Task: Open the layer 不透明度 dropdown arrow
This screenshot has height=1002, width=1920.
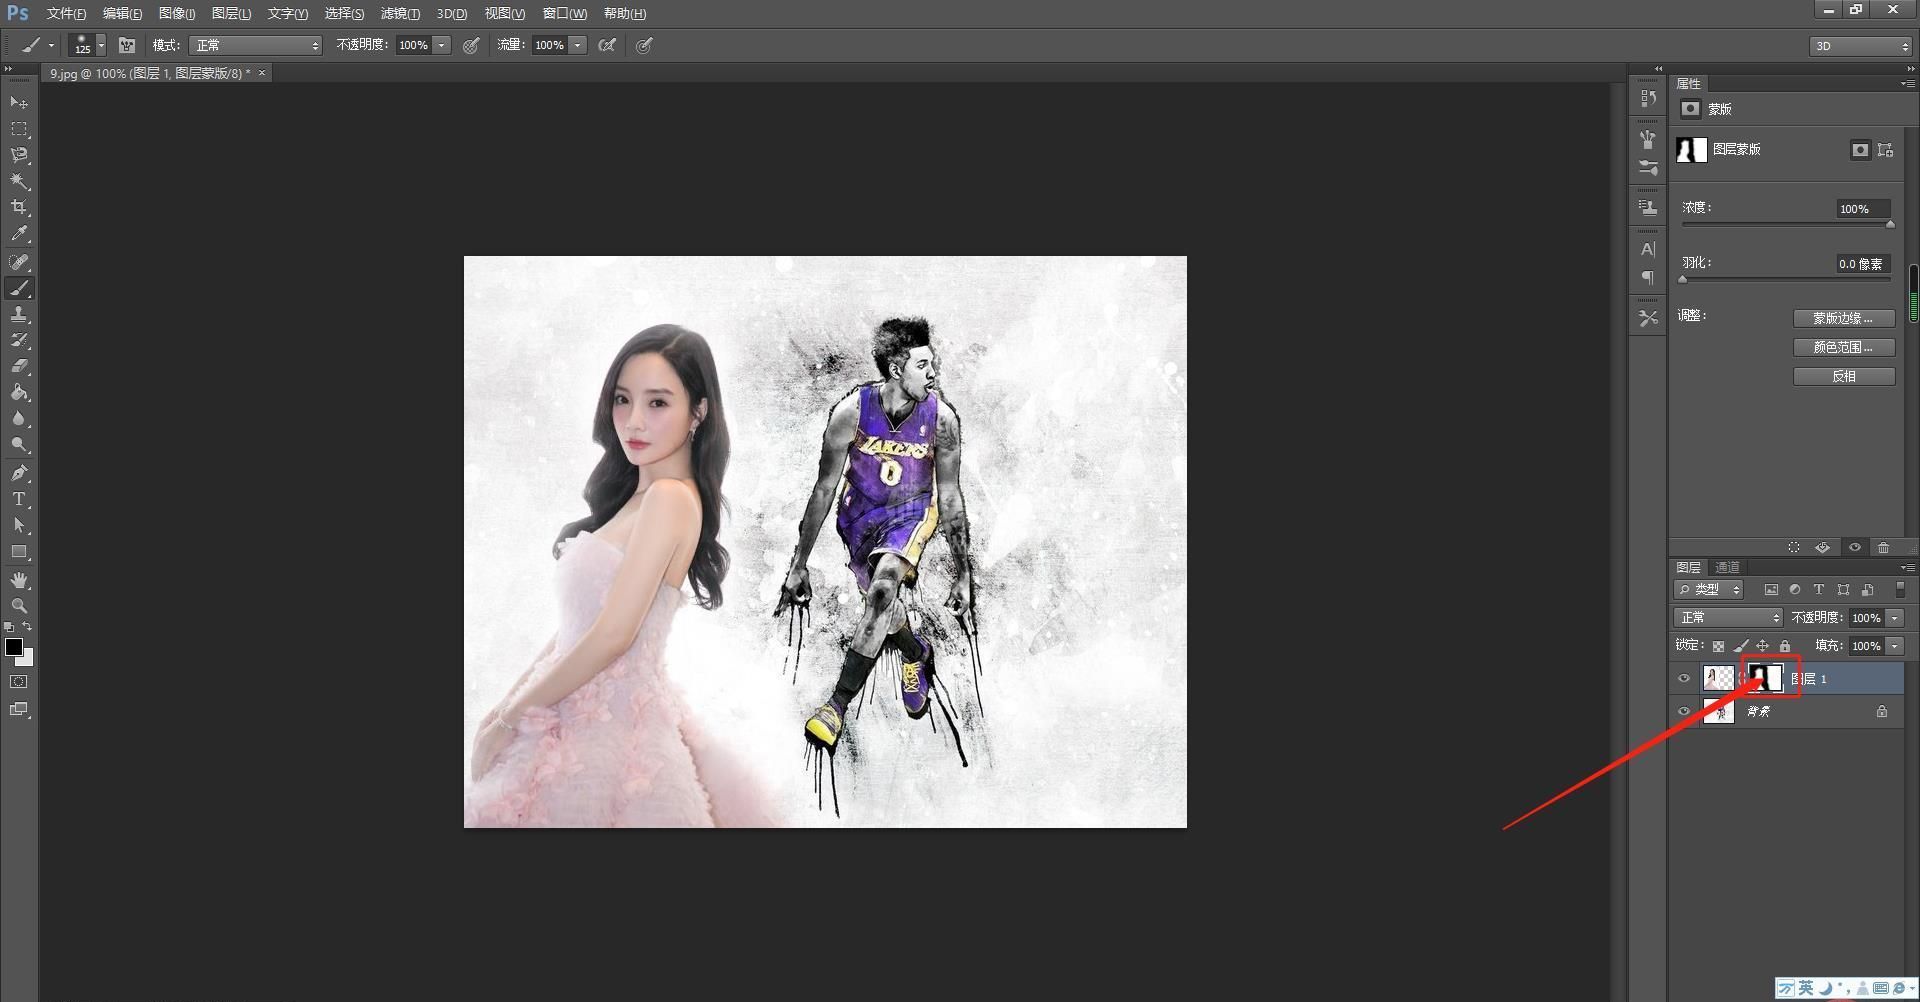Action: tap(1894, 618)
